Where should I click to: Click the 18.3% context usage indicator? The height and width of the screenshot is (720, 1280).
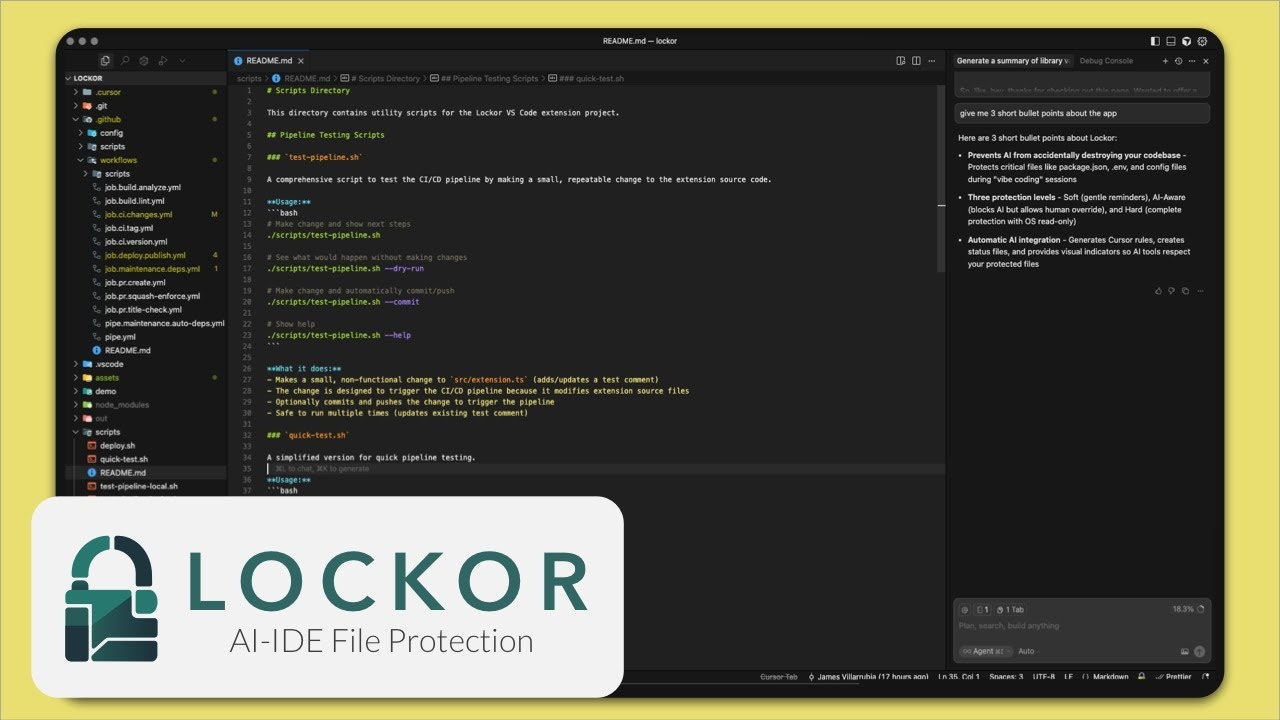point(1182,609)
